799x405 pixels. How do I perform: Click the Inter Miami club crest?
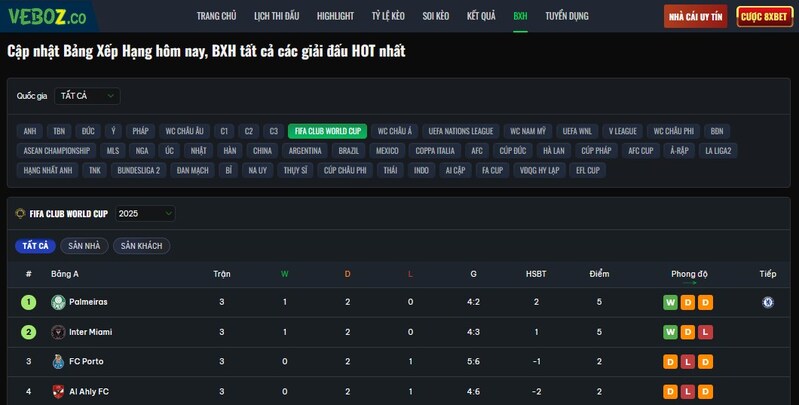pos(58,332)
